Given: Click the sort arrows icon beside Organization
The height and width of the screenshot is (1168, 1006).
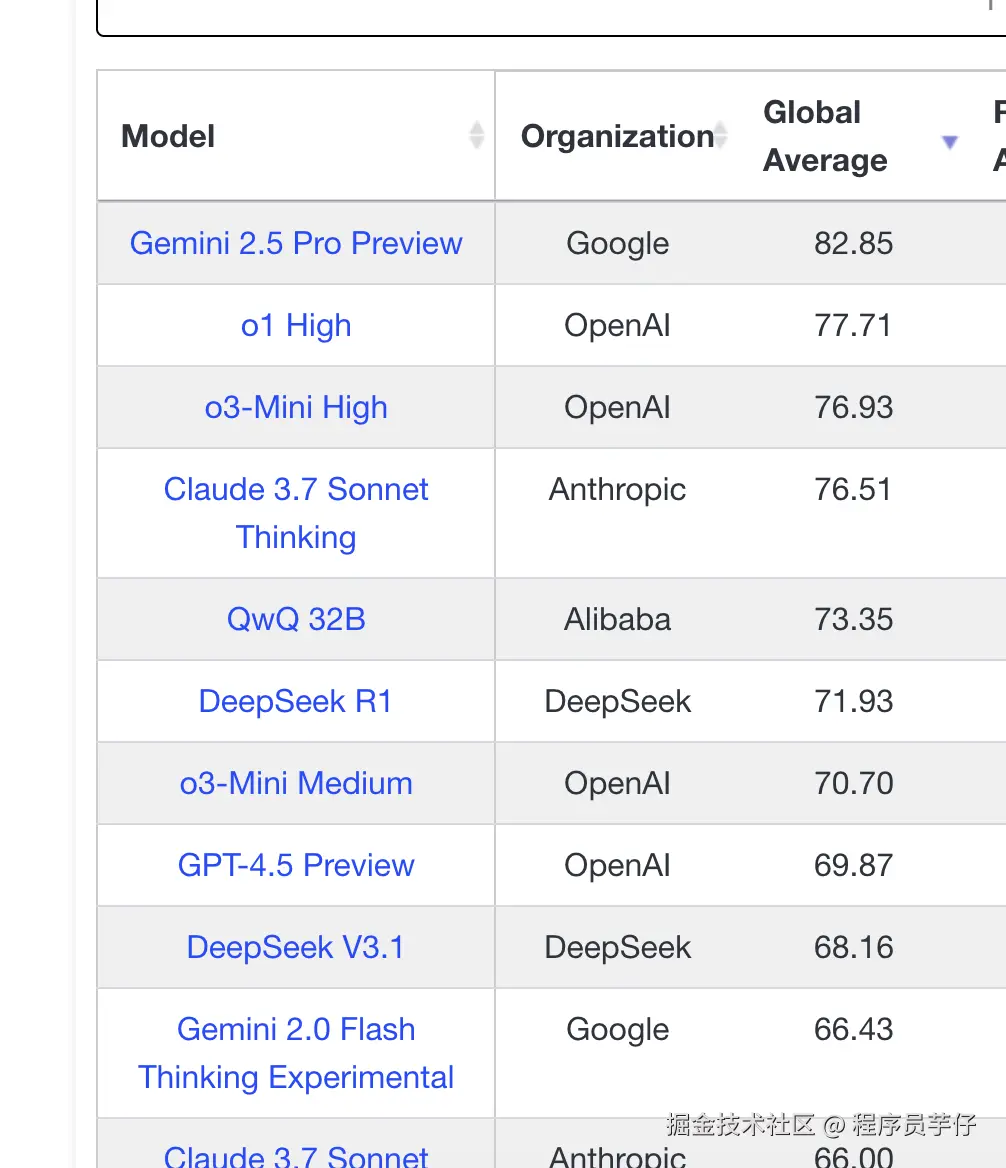Looking at the screenshot, I should pos(719,136).
